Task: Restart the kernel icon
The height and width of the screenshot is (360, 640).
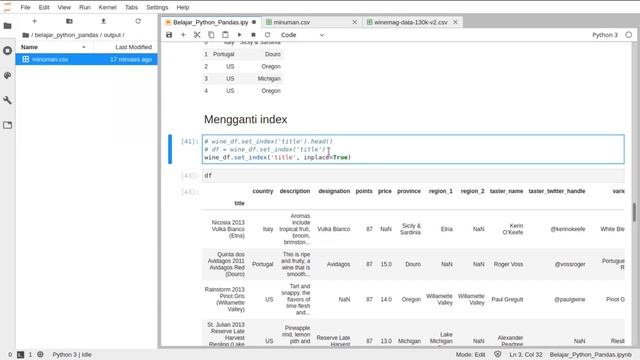Action: [267, 35]
